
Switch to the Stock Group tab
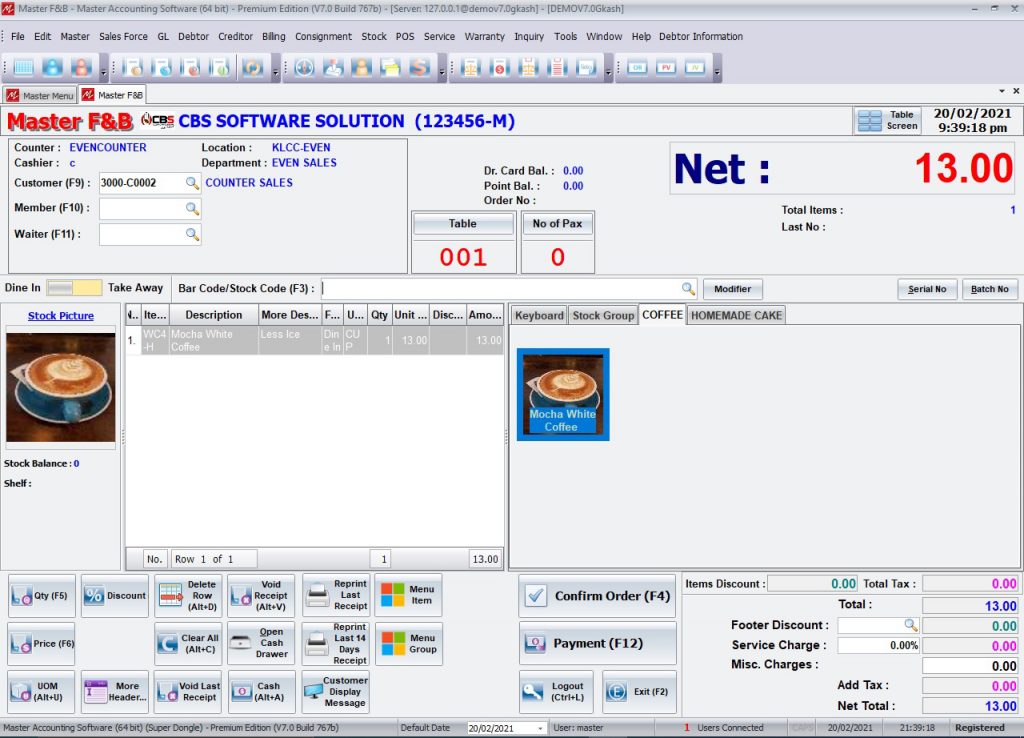pos(603,315)
